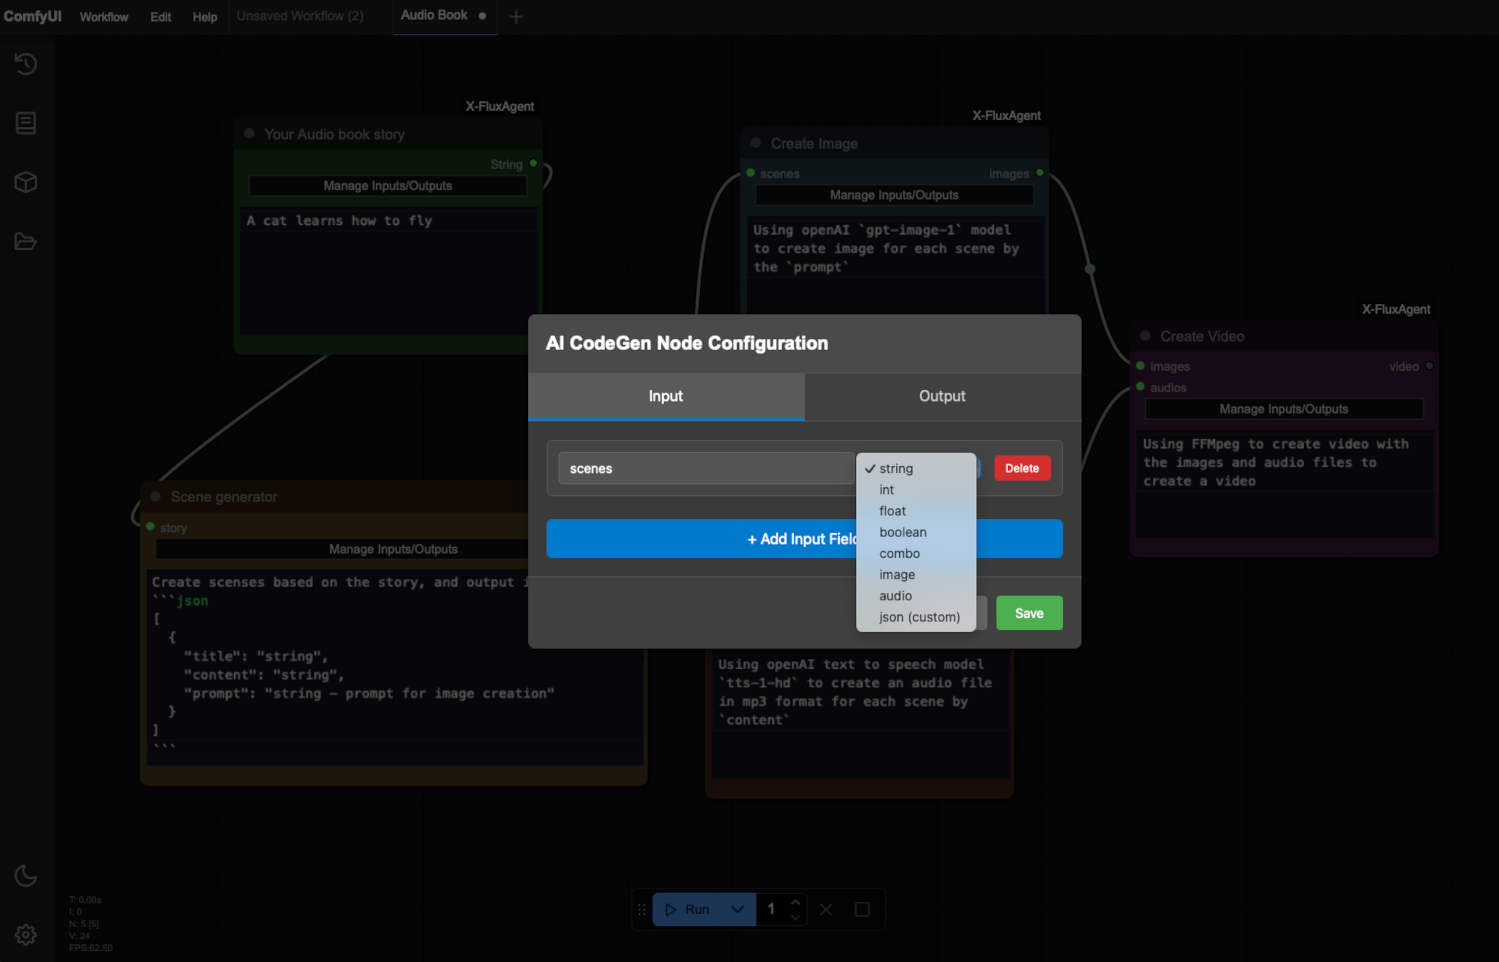This screenshot has height=962, width=1499.
Task: Click the String output port of story node
Action: pos(533,163)
